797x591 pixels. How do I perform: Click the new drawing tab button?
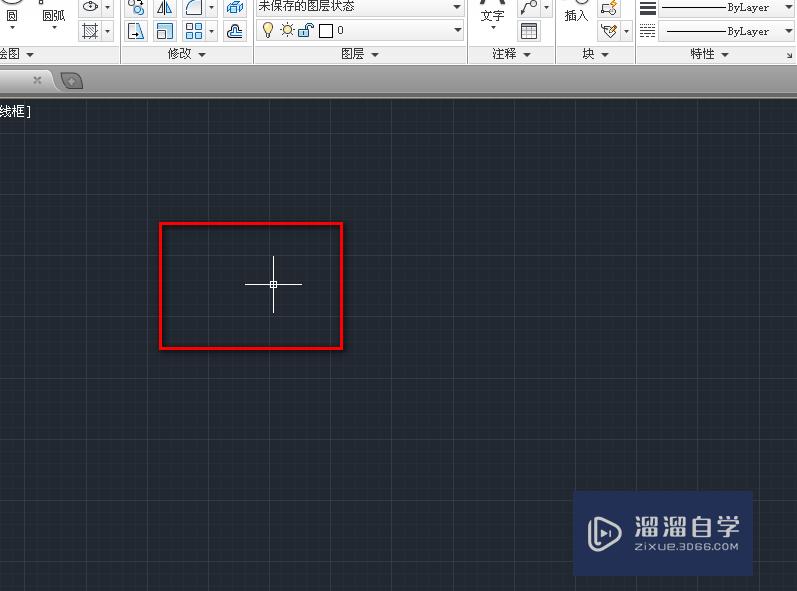click(72, 80)
